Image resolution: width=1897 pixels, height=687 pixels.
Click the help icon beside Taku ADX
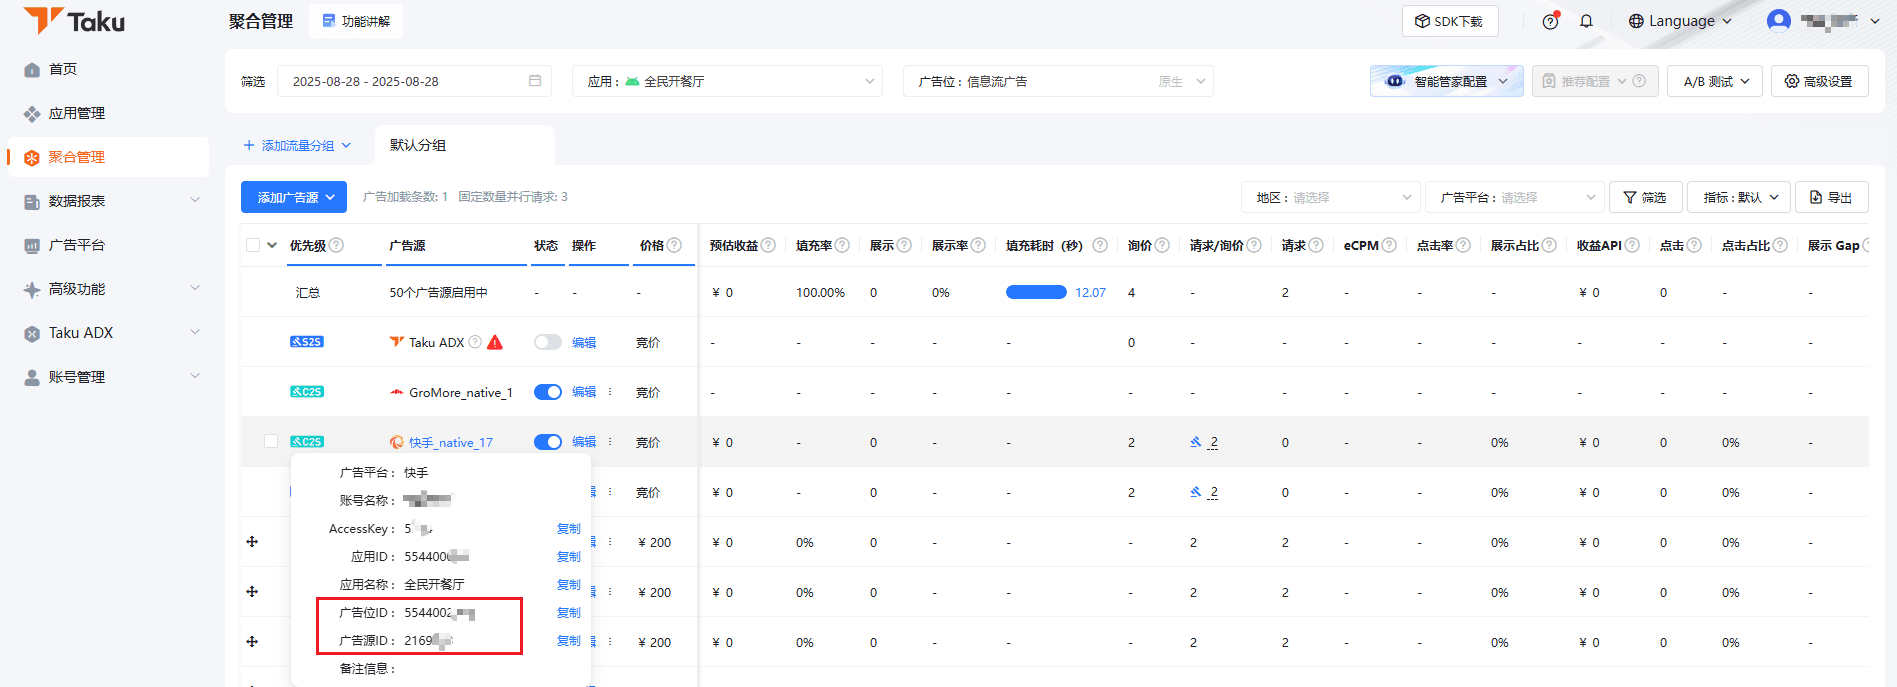pyautogui.click(x=475, y=342)
